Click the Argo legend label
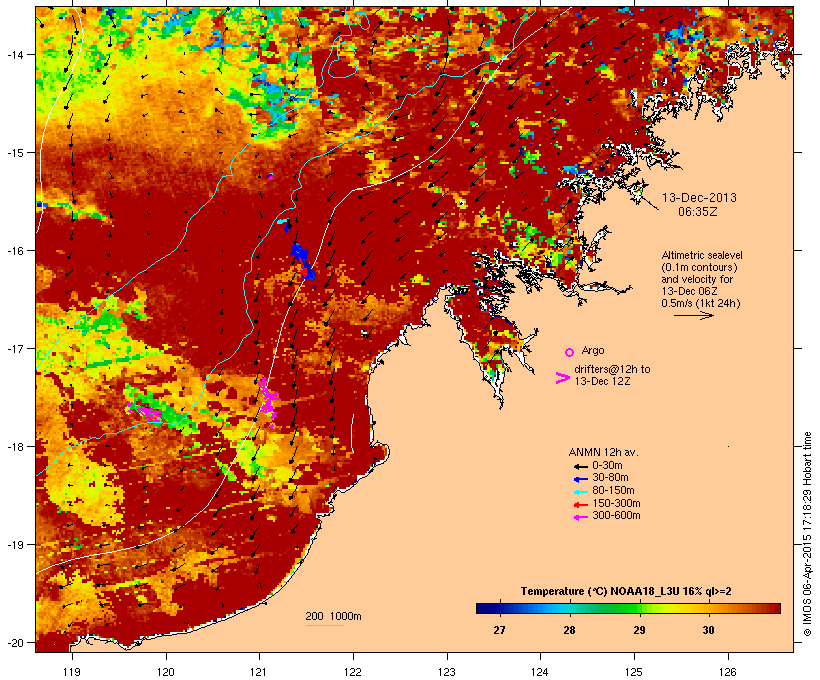The height and width of the screenshot is (680, 820). pyautogui.click(x=593, y=350)
